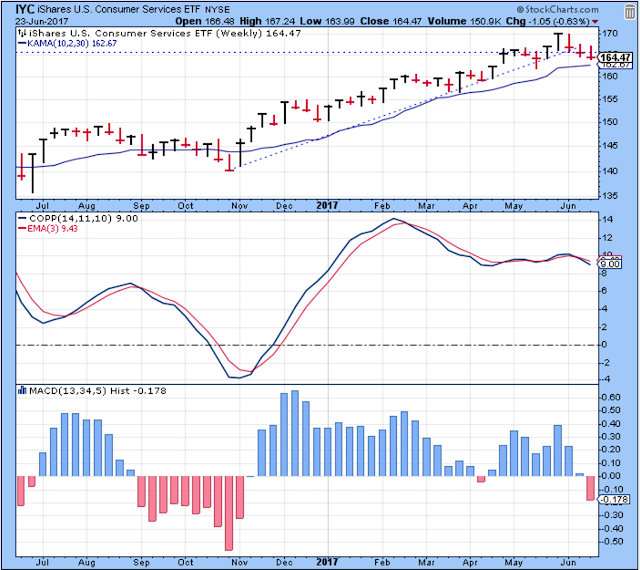Click the KAMA(10,2,30) 162.67 legend label
The width and height of the screenshot is (640, 570).
pyautogui.click(x=68, y=43)
